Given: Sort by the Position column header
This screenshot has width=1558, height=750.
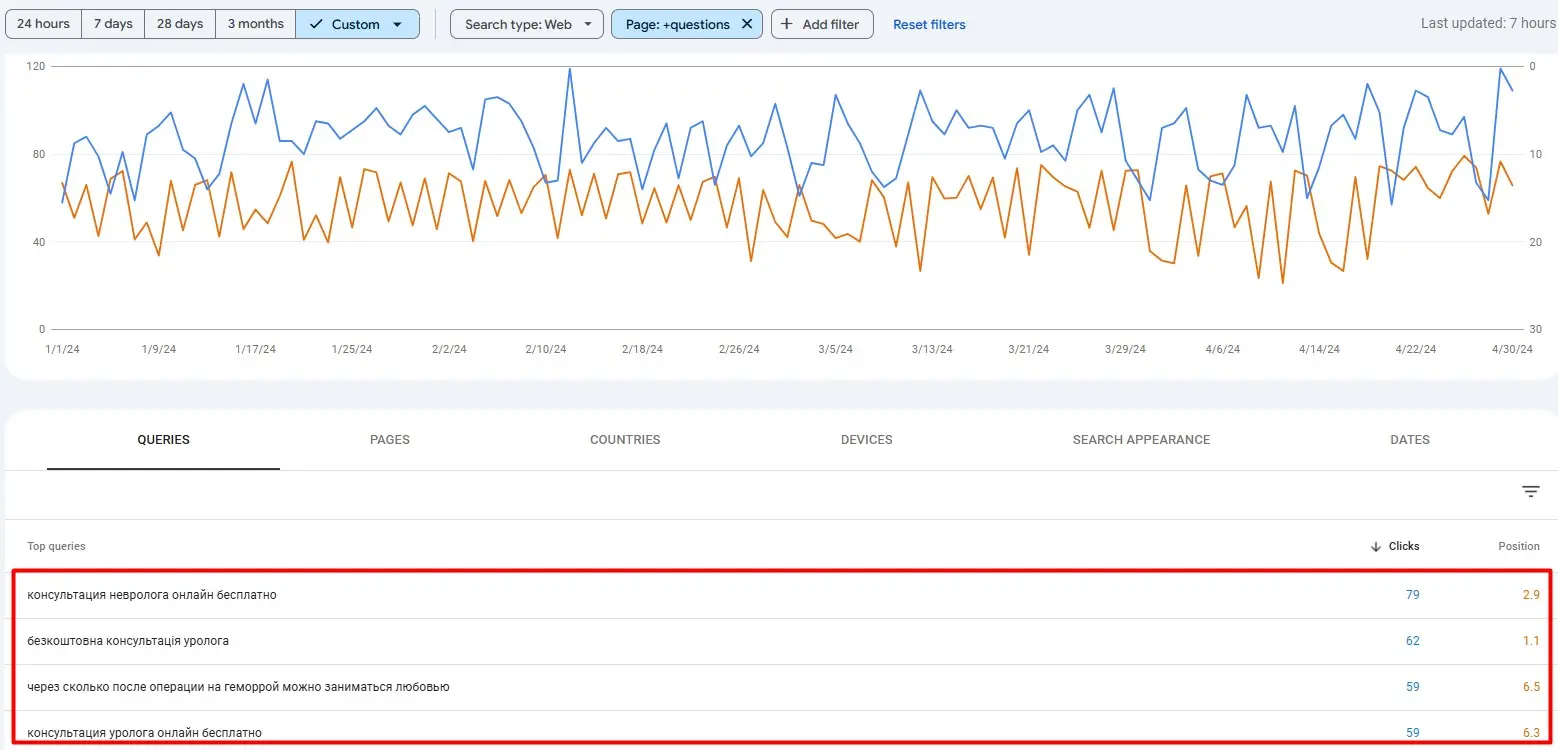Looking at the screenshot, I should tap(1519, 546).
